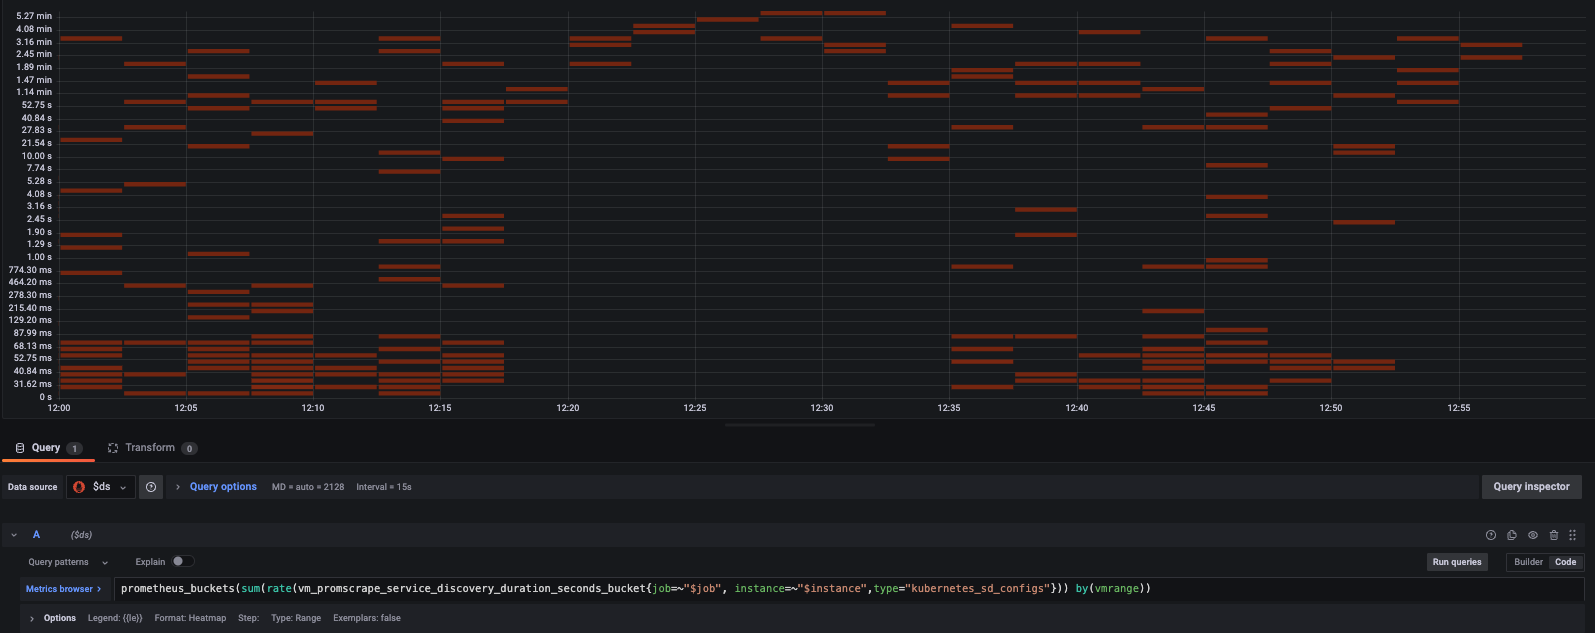Select the Query tab
The height and width of the screenshot is (633, 1595).
[48, 448]
